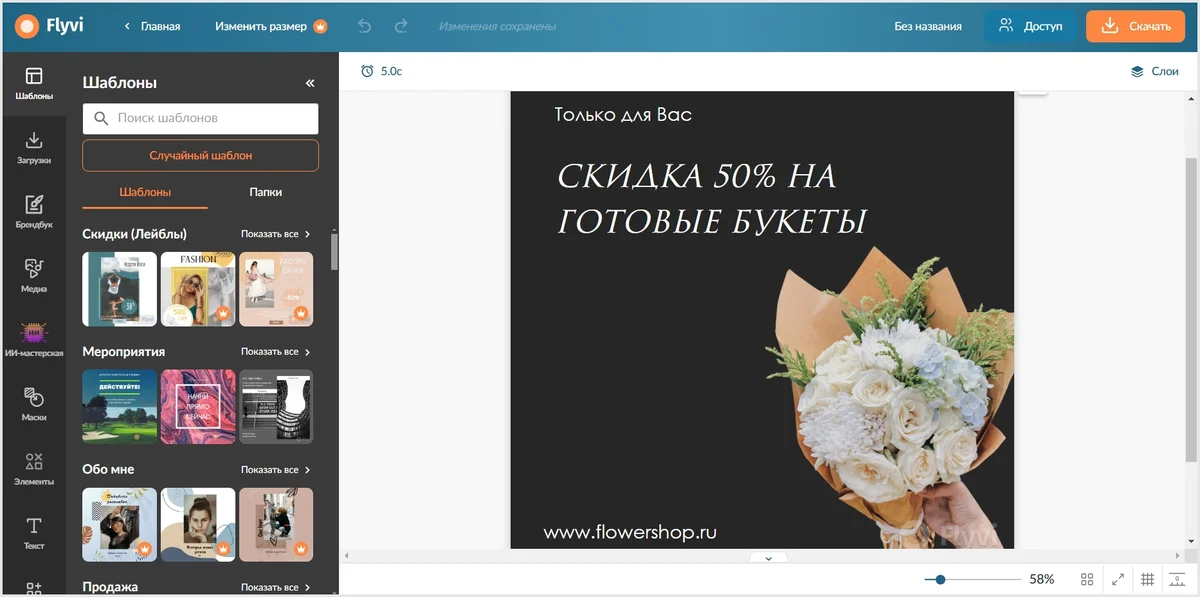This screenshot has height=597, width=1200.
Task: Switch to the Шаблоны tab under the search field
Action: [x=145, y=192]
